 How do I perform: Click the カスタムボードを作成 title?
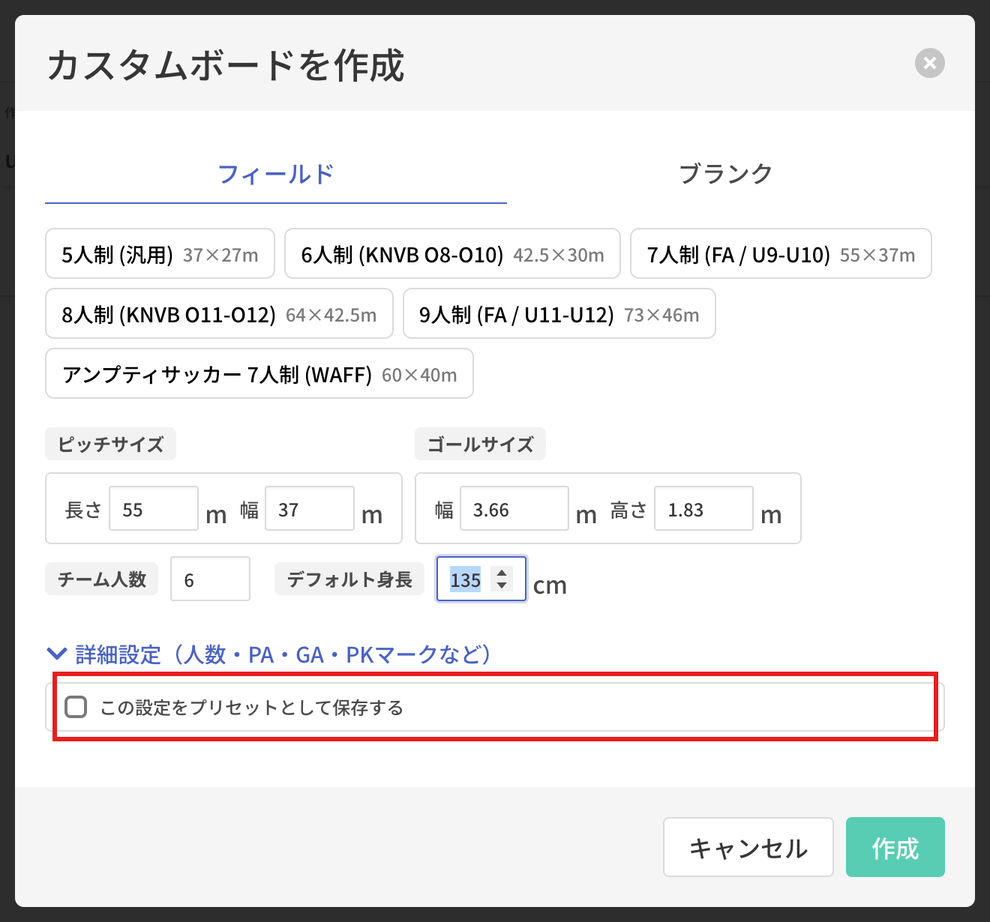[225, 65]
